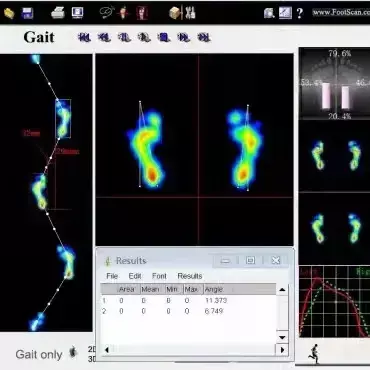Image resolution: width=370 pixels, height=370 pixels.
Task: Open help with the question mark icon
Action: [300, 13]
